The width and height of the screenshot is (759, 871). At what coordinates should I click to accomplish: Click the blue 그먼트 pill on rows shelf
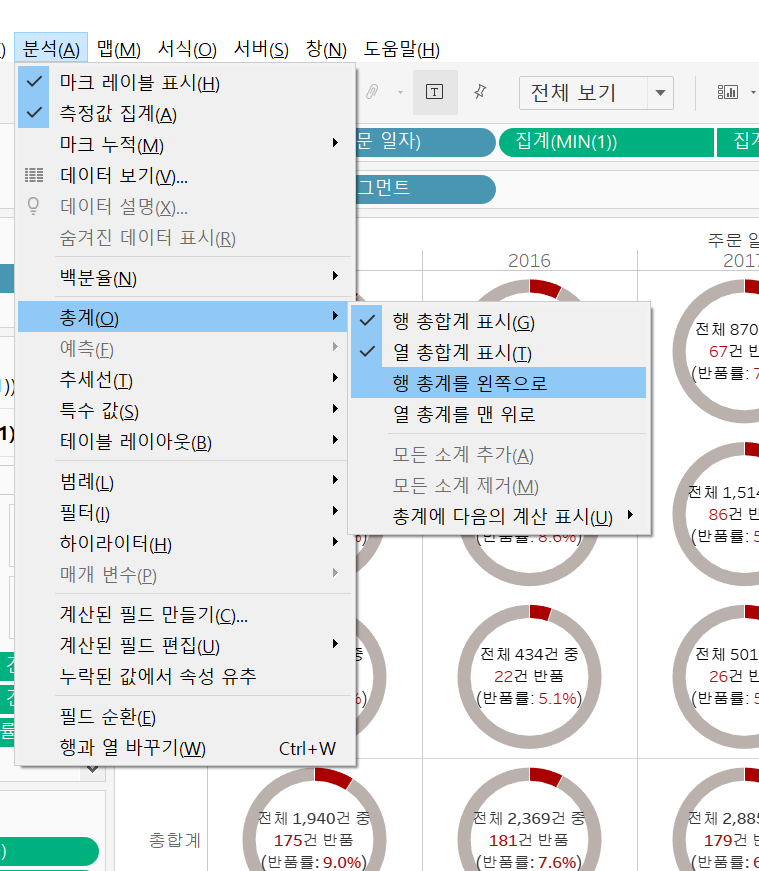pyautogui.click(x=425, y=189)
